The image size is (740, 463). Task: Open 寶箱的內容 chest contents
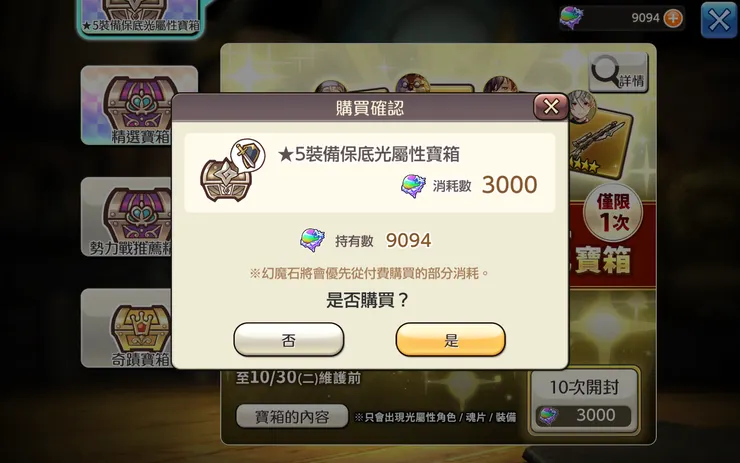click(x=292, y=416)
